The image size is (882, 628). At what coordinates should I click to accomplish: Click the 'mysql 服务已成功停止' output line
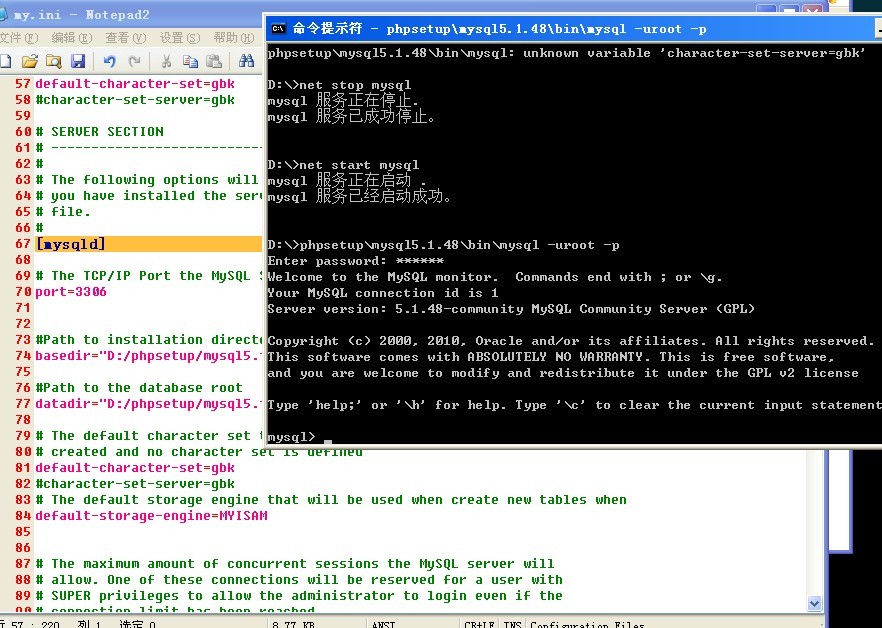tap(351, 118)
